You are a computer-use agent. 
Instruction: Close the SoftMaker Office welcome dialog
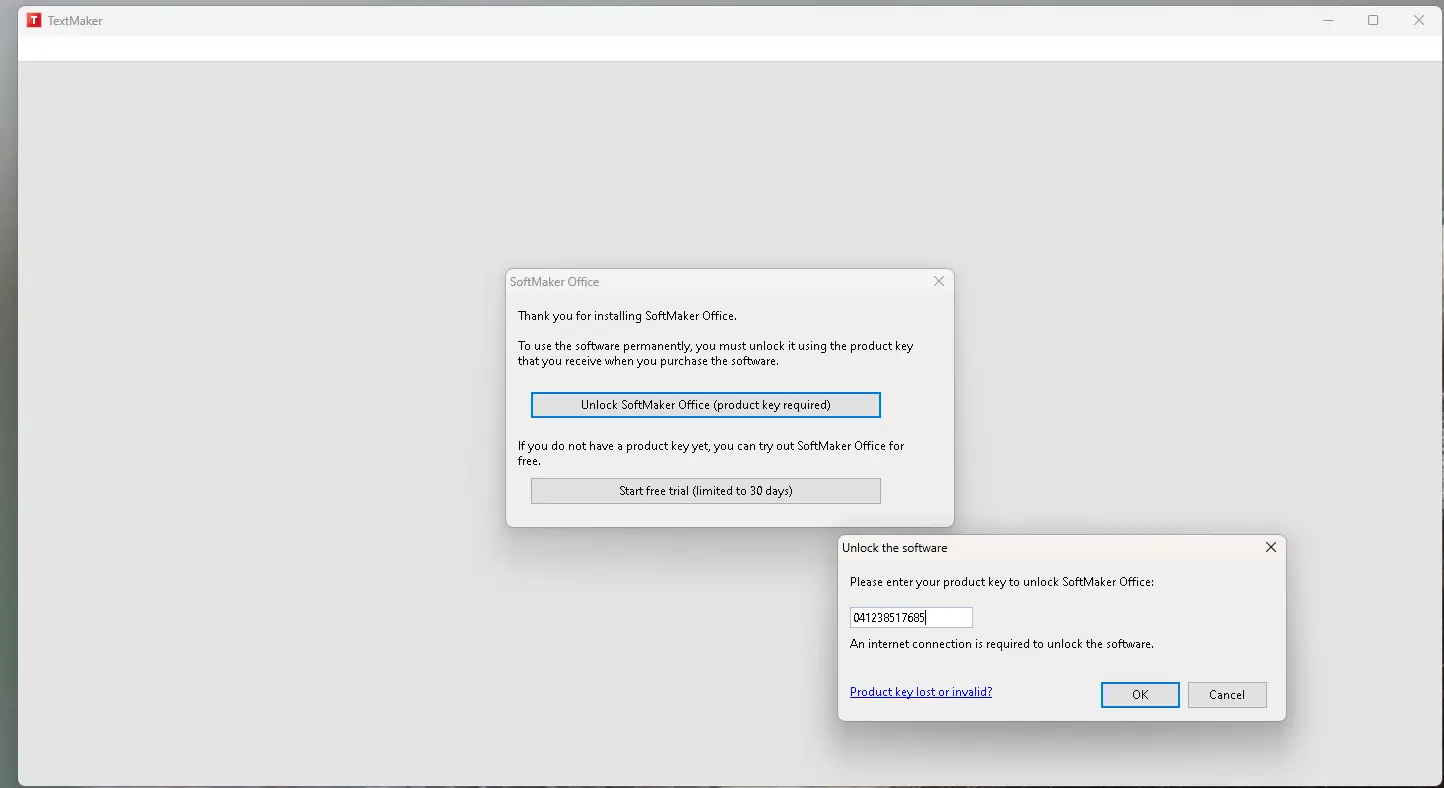938,281
